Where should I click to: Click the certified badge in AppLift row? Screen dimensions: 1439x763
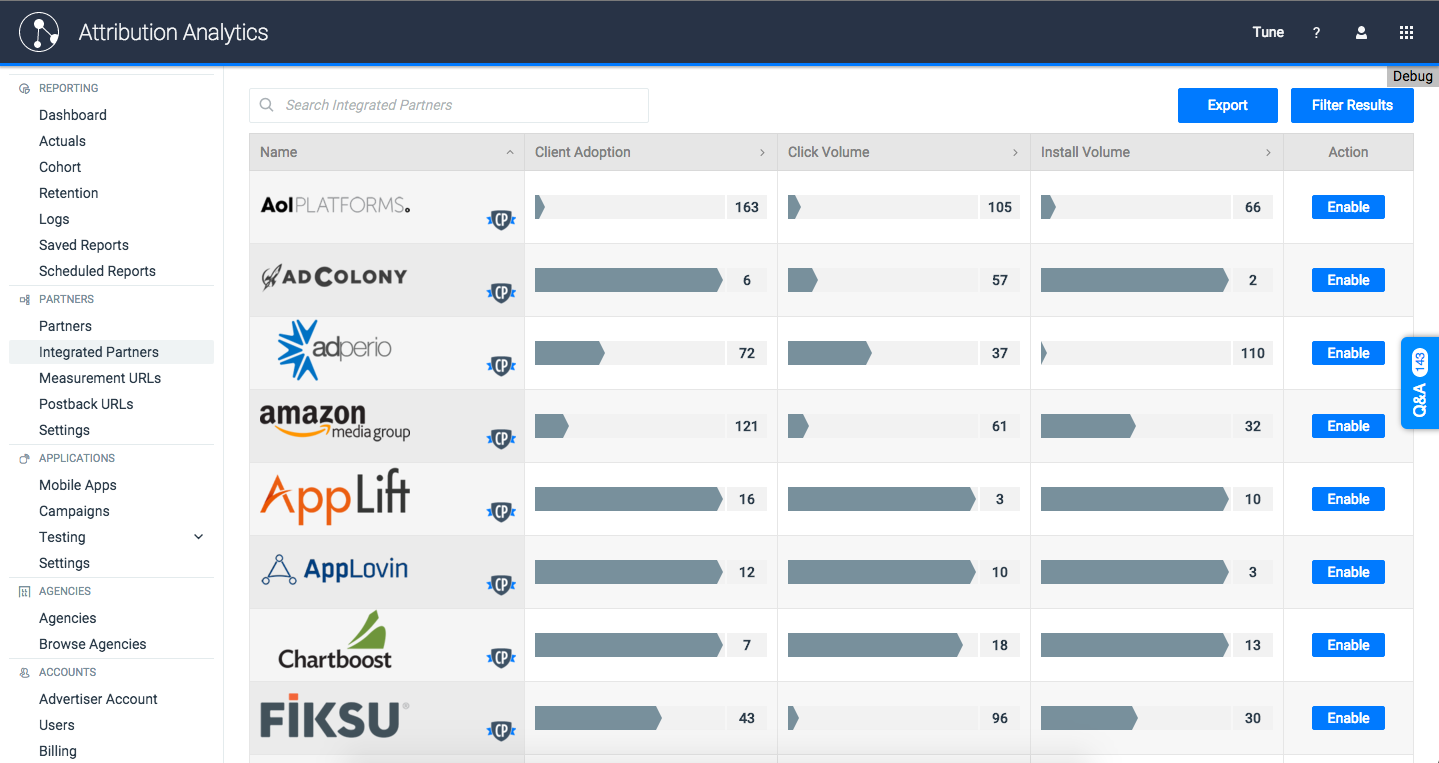pyautogui.click(x=501, y=512)
